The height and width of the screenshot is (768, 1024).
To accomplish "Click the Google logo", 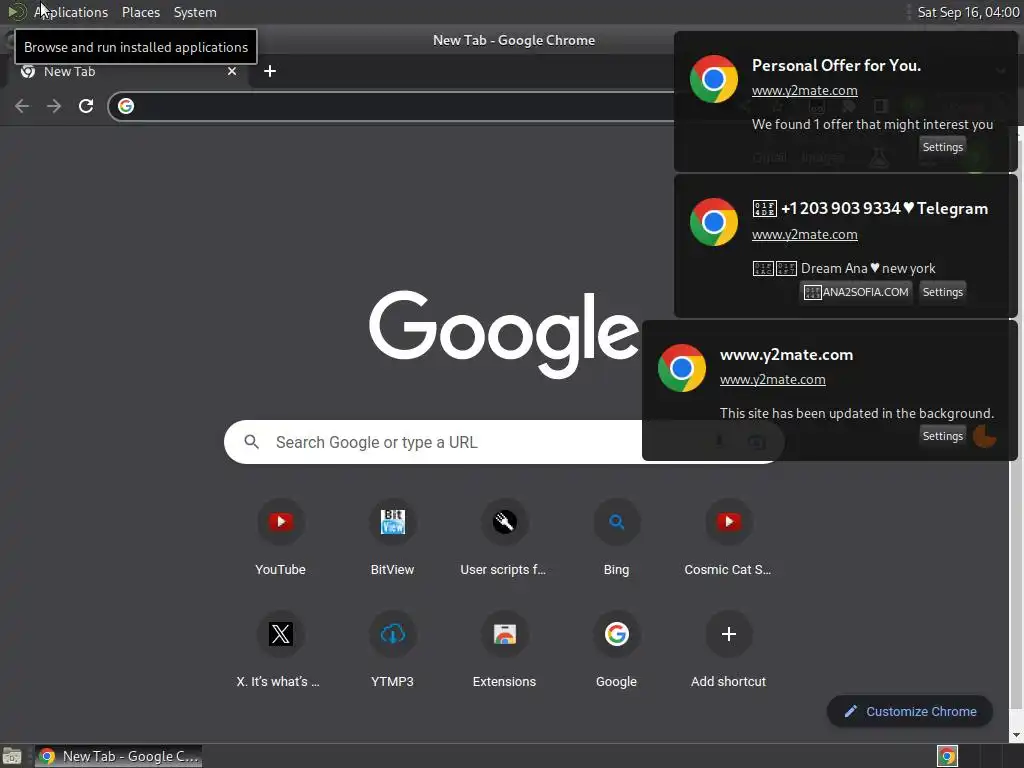I will (x=504, y=334).
